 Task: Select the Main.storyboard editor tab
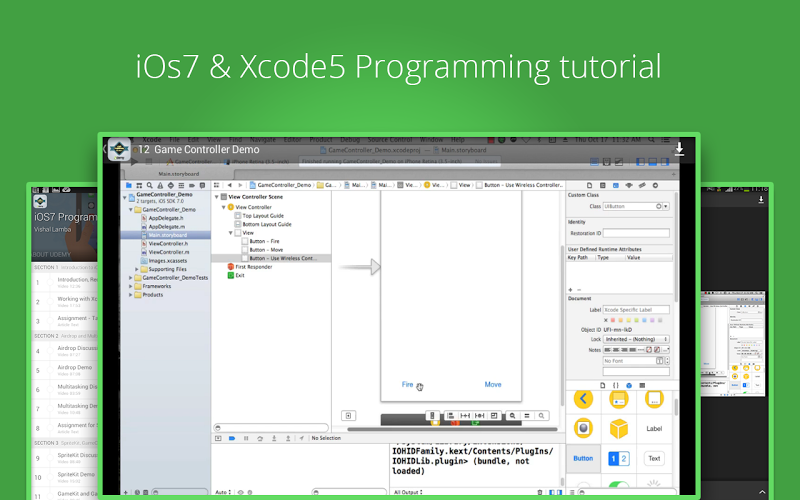[178, 174]
